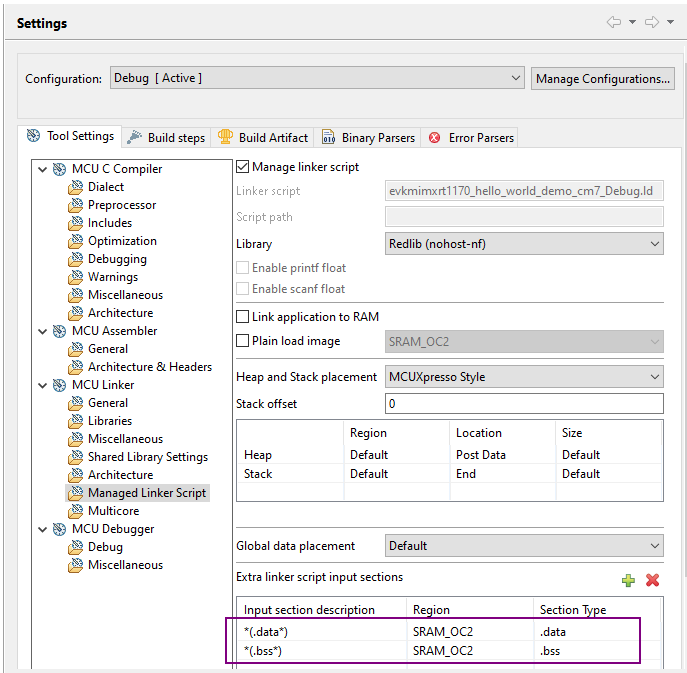This screenshot has width=687, height=673.
Task: Click the Architecture & Headers folder icon
Action: pyautogui.click(x=76, y=367)
